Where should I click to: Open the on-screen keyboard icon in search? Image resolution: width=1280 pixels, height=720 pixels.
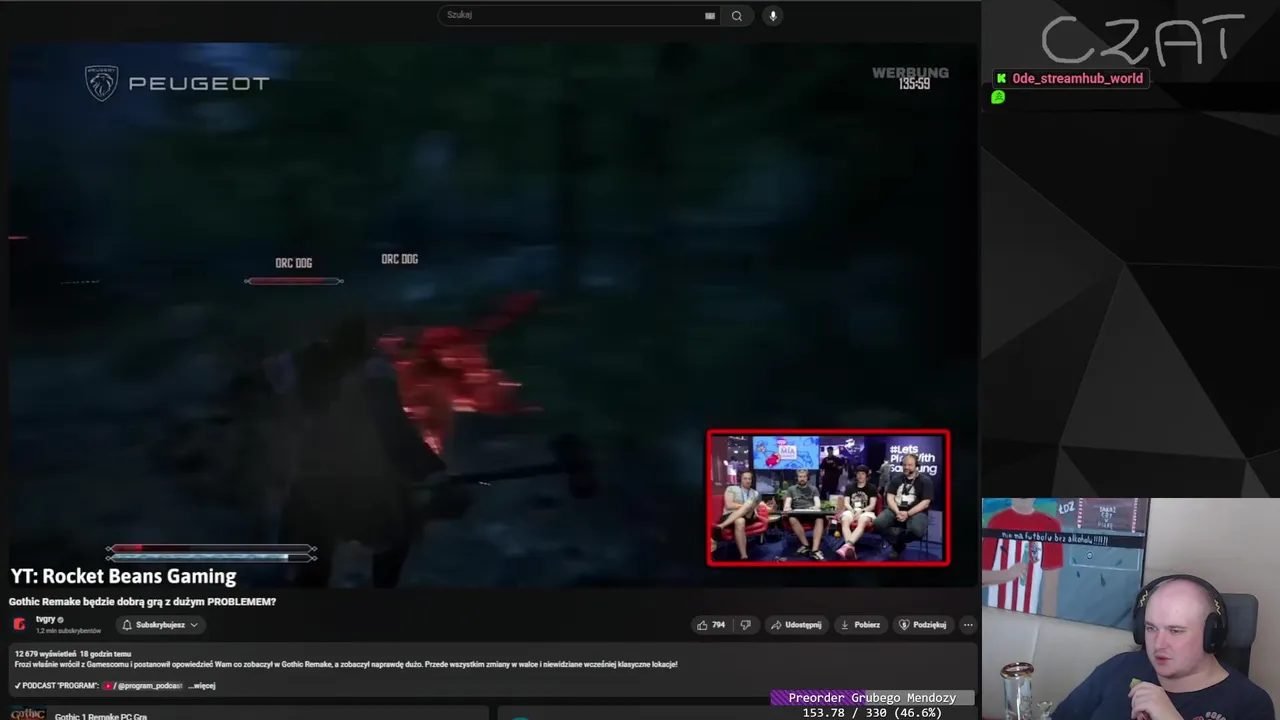pos(710,16)
